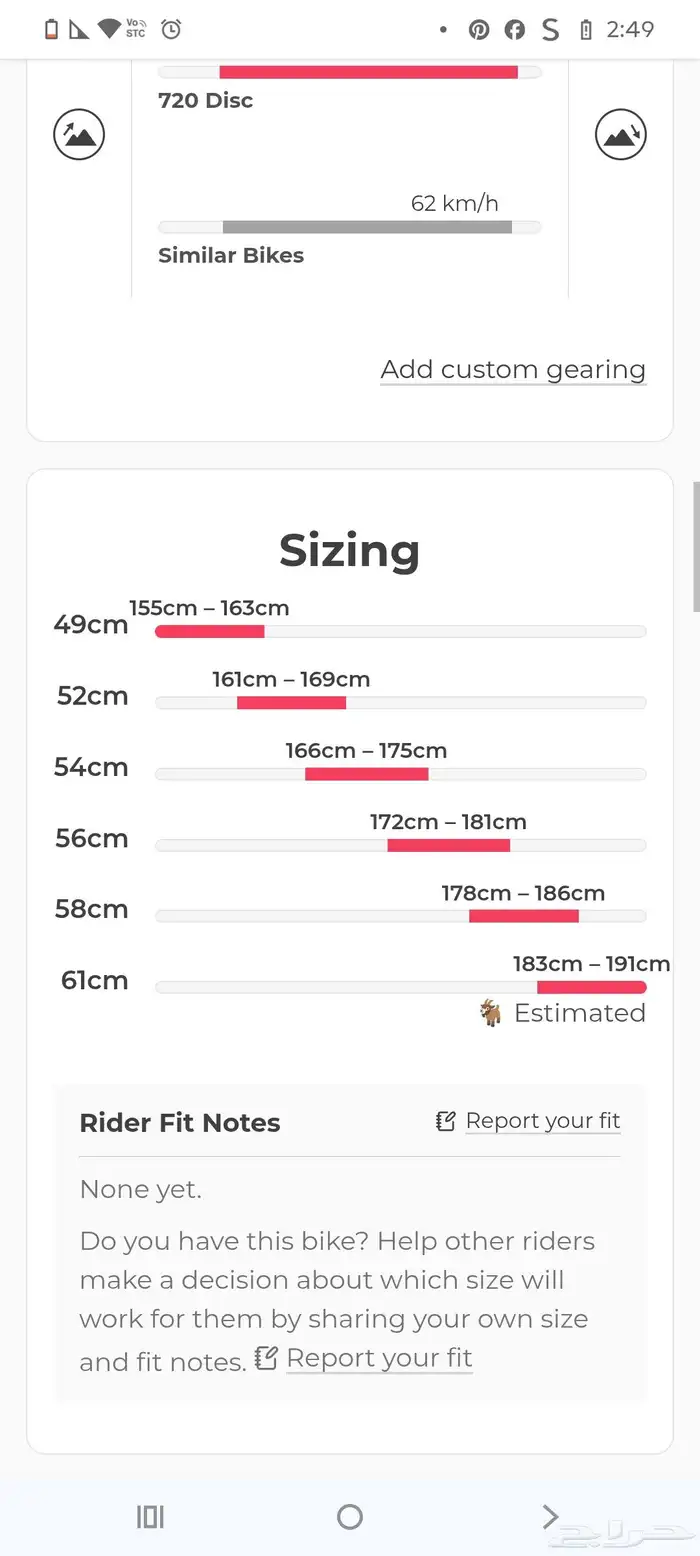Tap the Sizing section heading

tap(349, 550)
